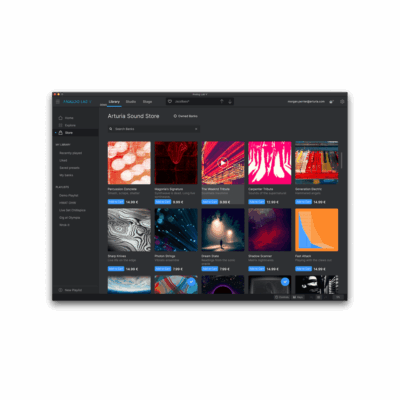Like the preset with the heart icon

[x=170, y=101]
